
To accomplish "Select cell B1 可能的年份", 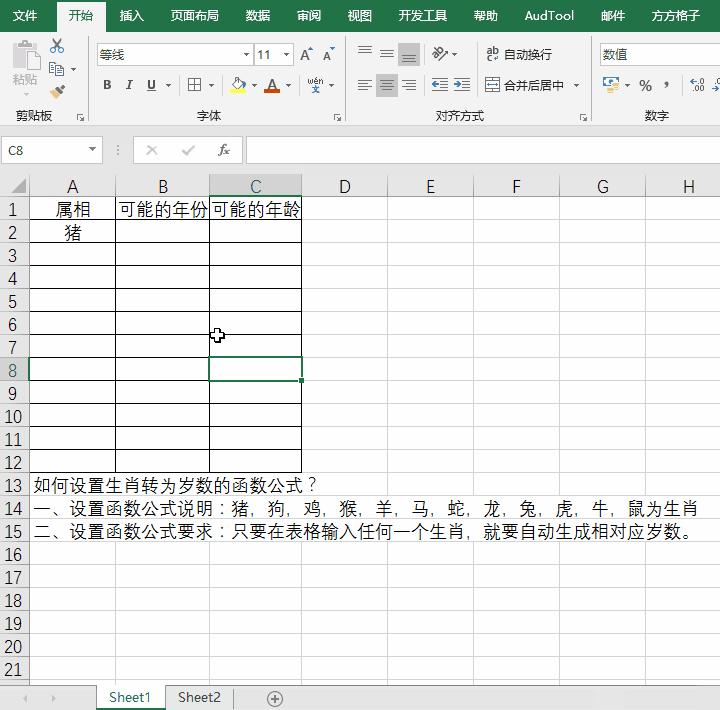I will [x=163, y=208].
